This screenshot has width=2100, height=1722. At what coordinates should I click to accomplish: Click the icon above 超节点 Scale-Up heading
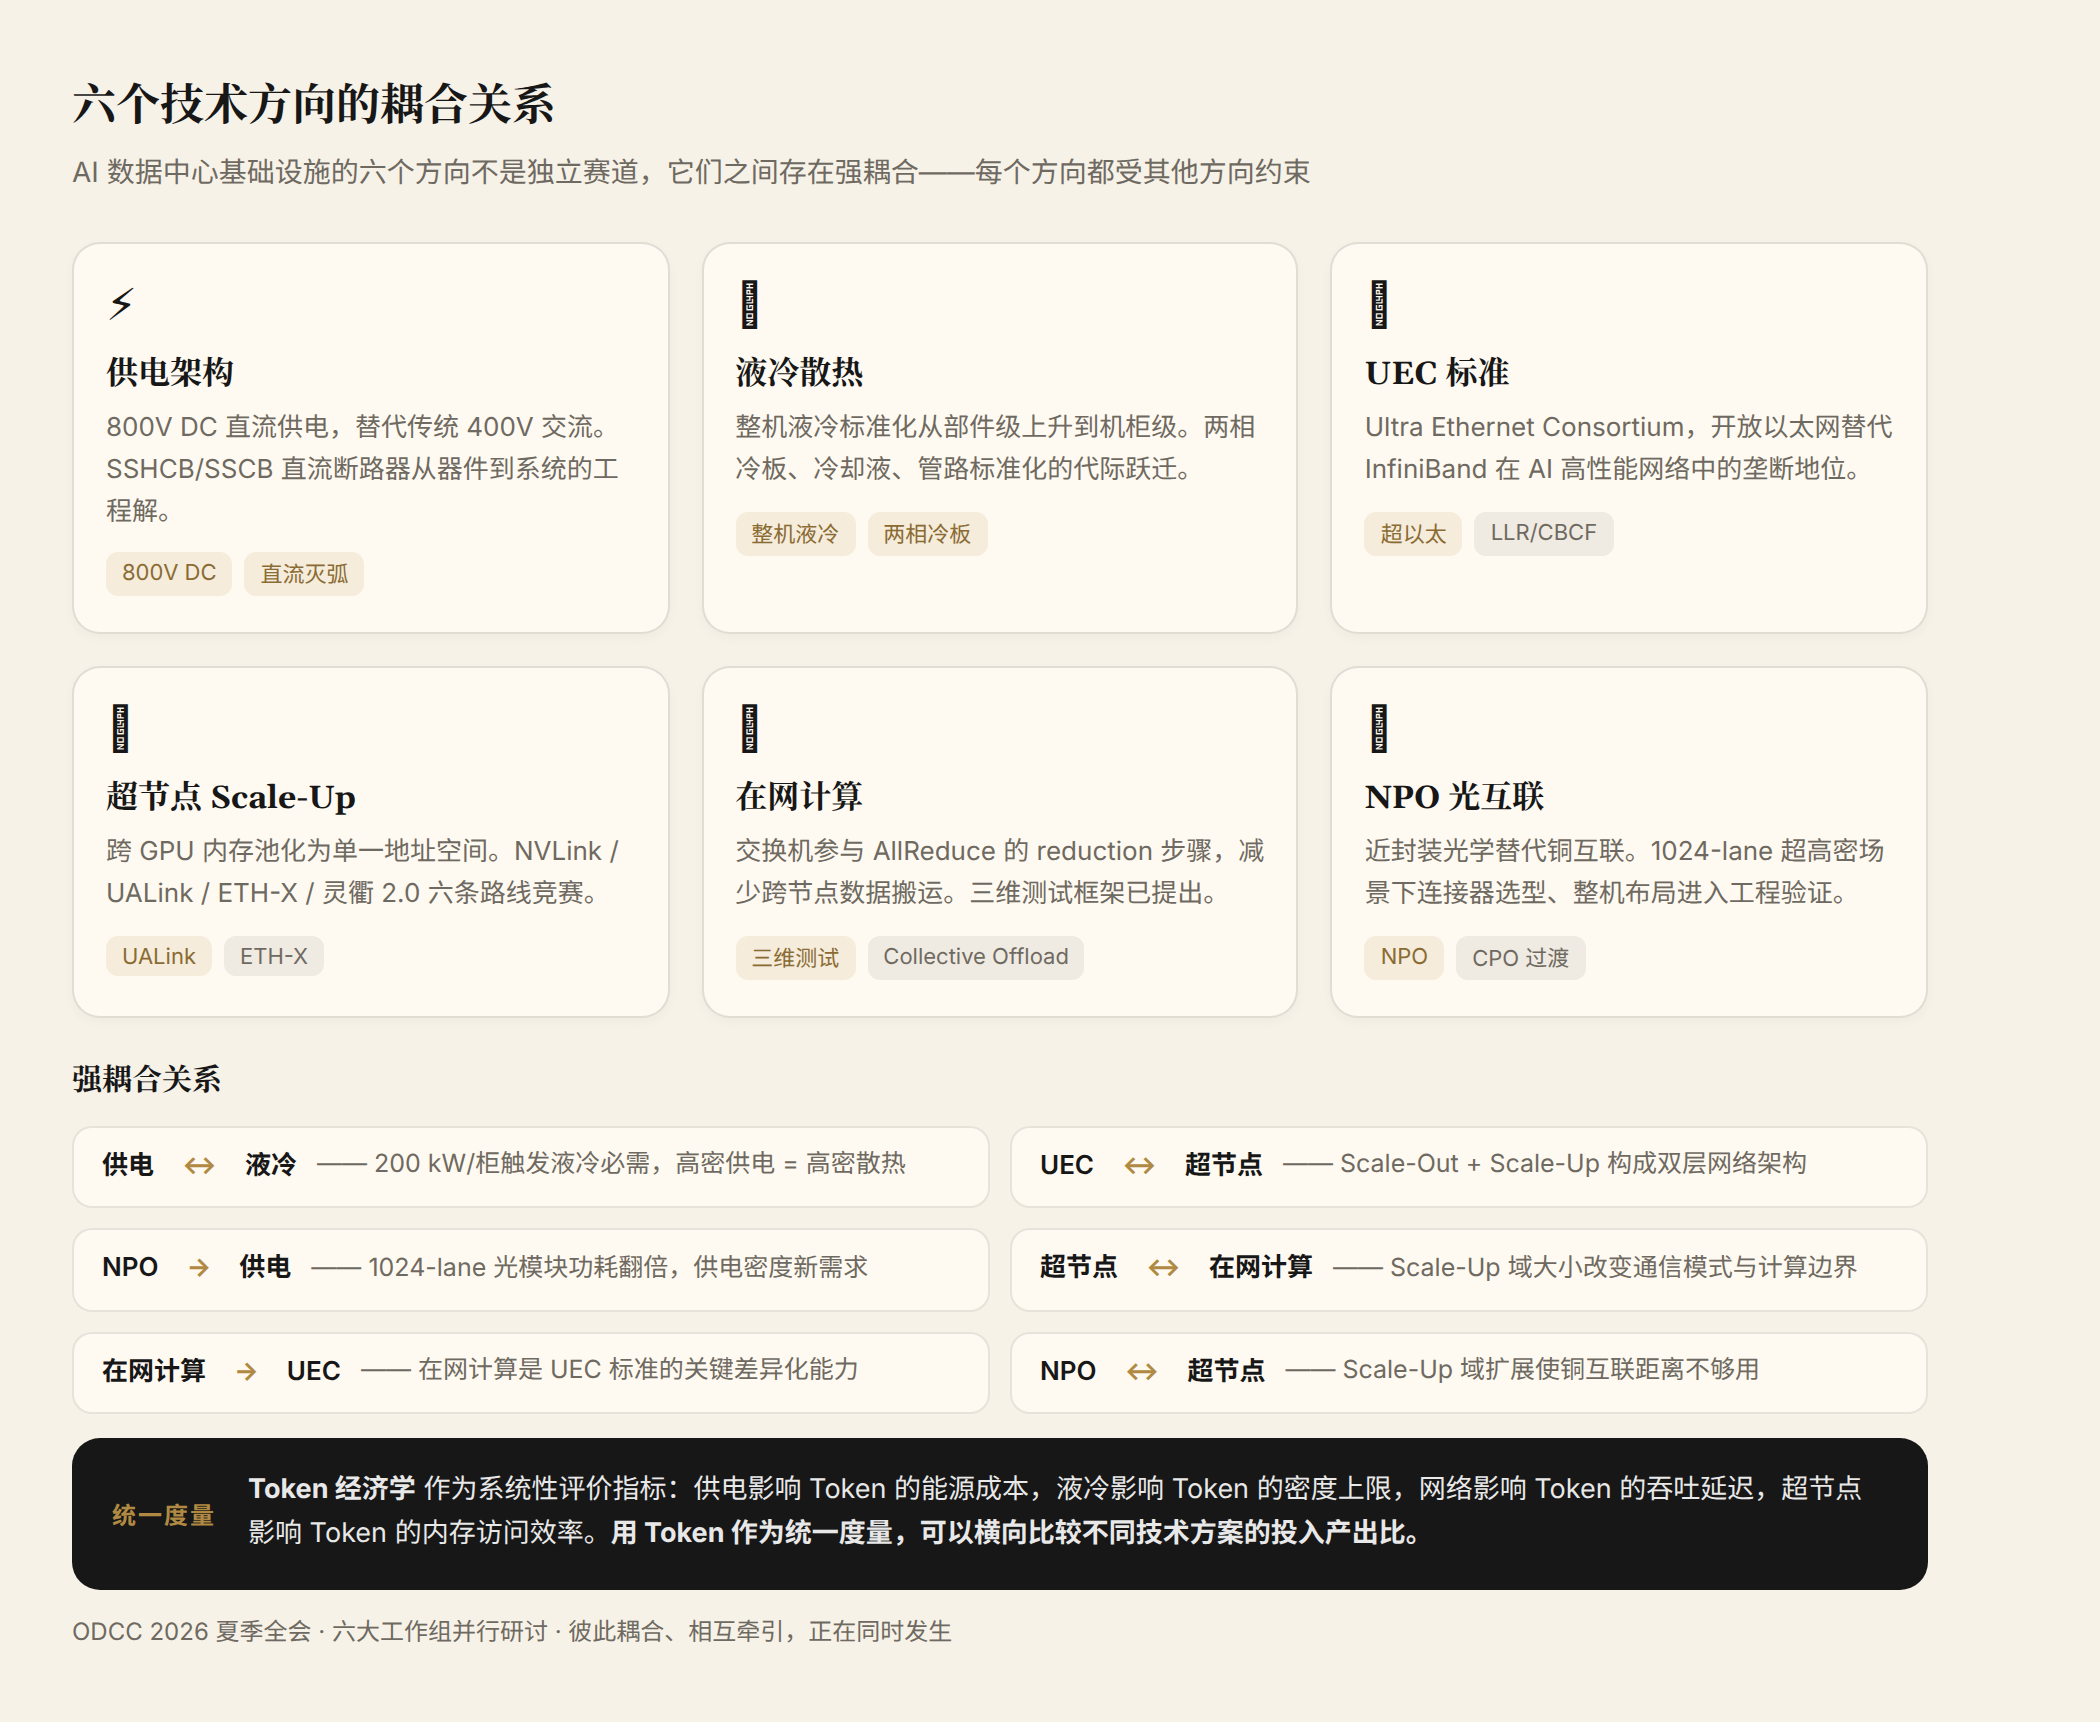(120, 729)
